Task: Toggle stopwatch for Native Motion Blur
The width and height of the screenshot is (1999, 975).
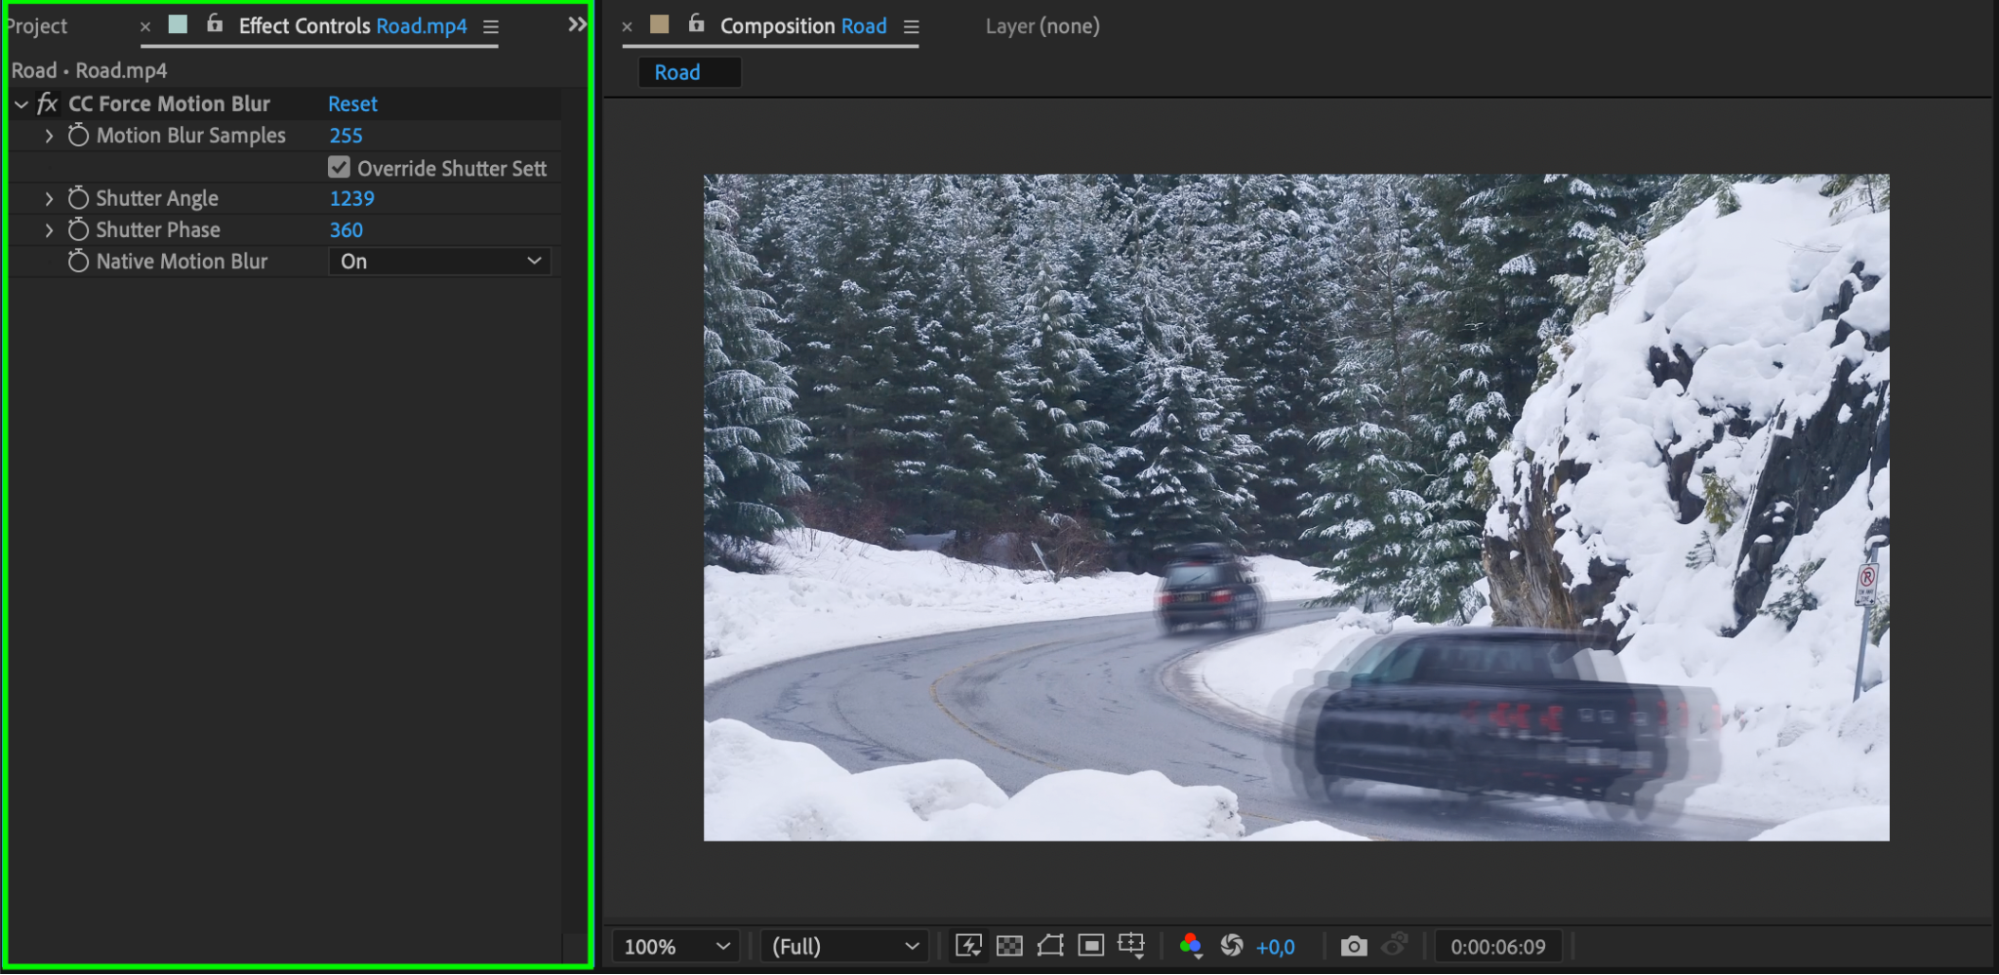Action: pos(78,261)
